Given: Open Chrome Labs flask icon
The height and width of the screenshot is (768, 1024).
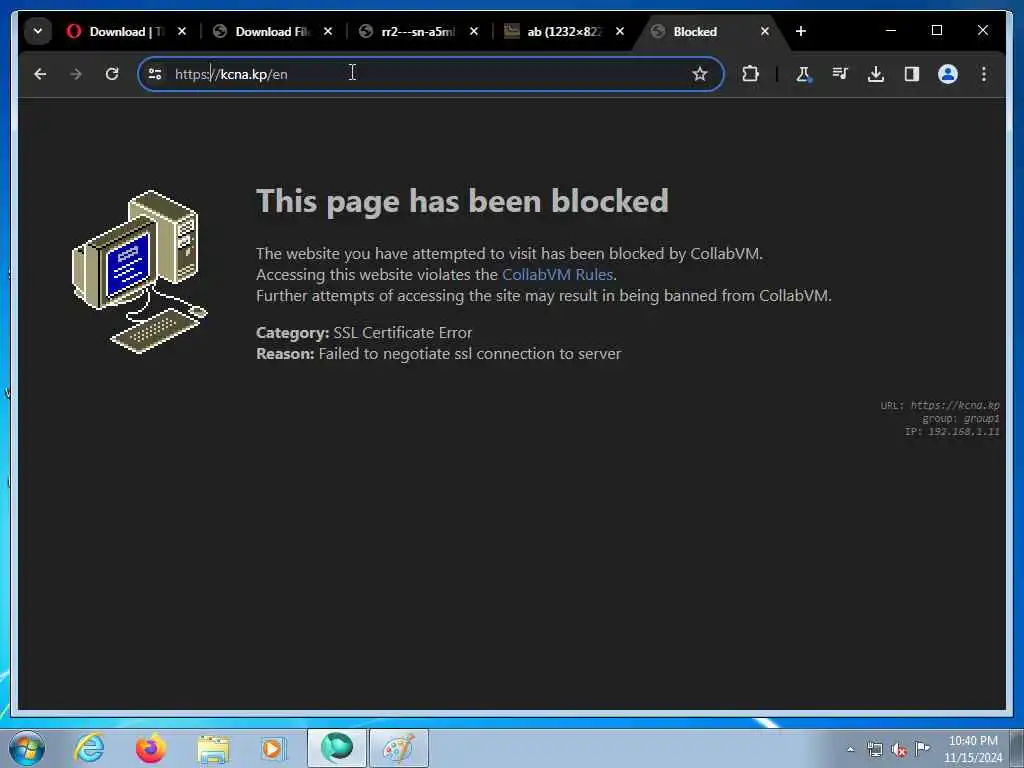Looking at the screenshot, I should 803,74.
